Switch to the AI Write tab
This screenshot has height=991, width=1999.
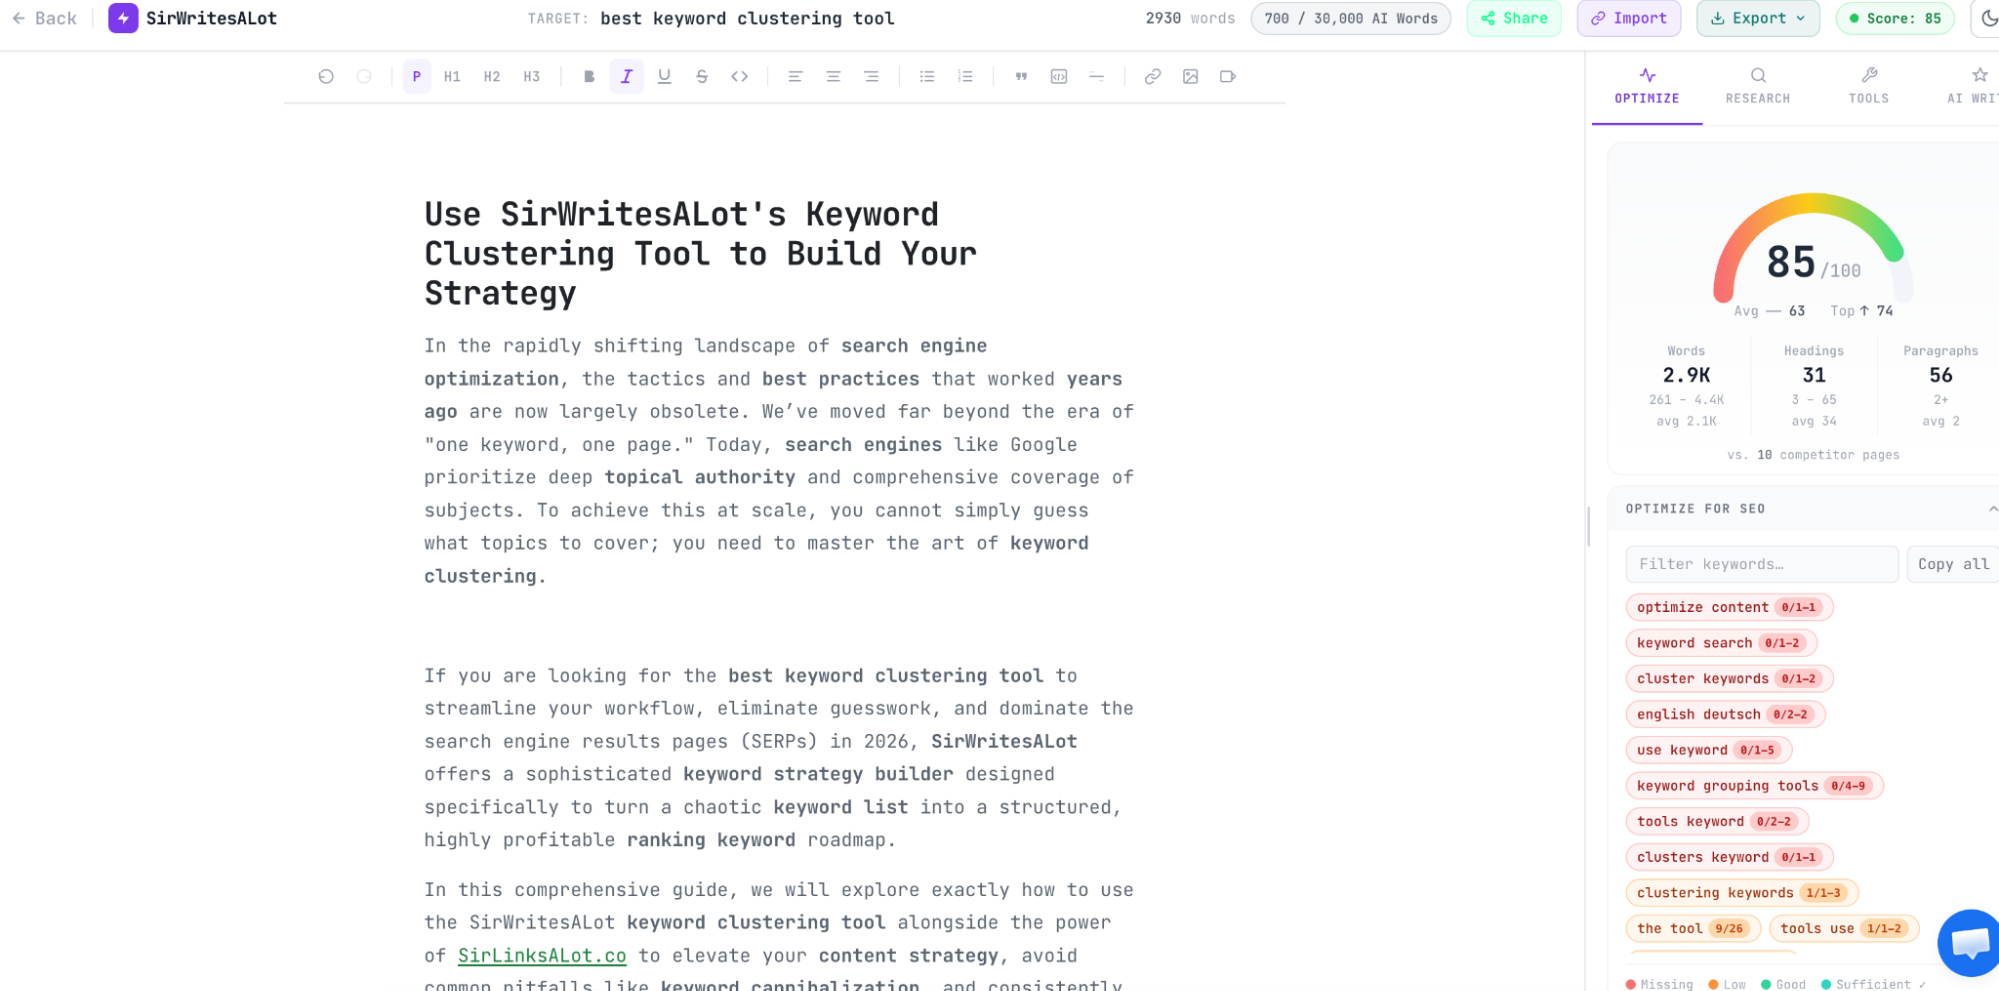1975,87
